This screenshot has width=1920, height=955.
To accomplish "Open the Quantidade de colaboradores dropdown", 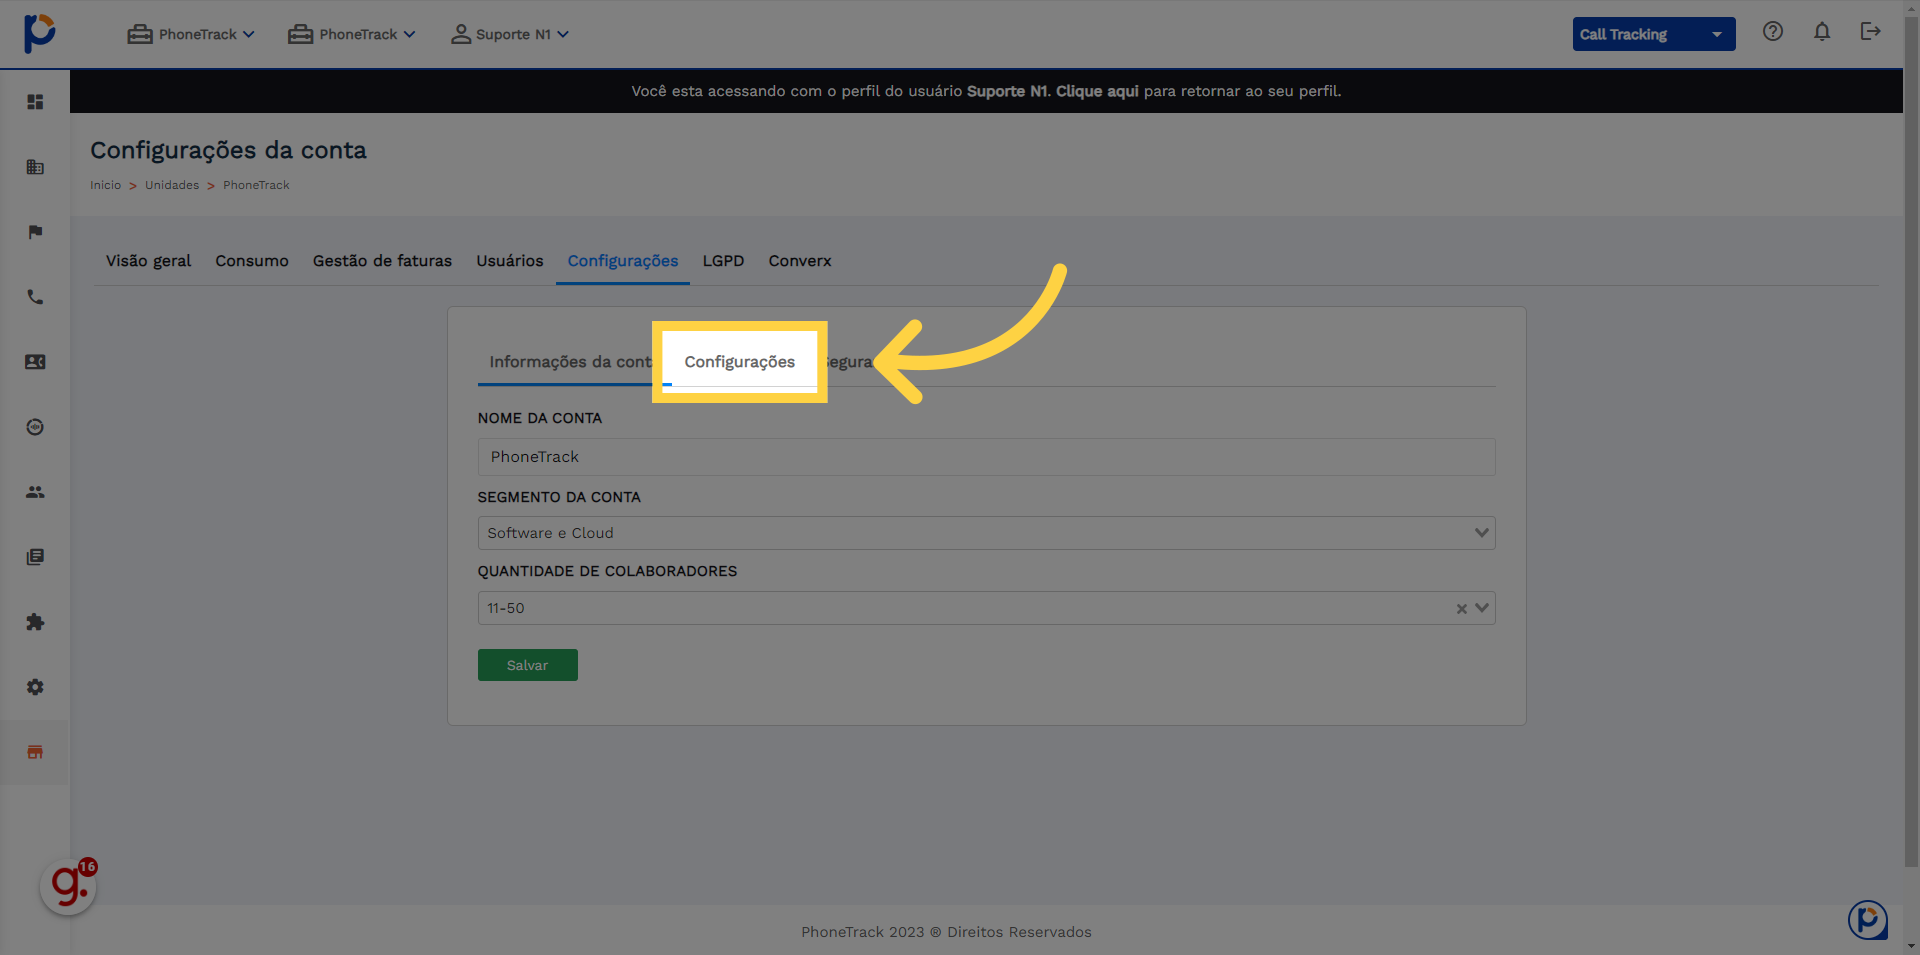I will [x=986, y=608].
